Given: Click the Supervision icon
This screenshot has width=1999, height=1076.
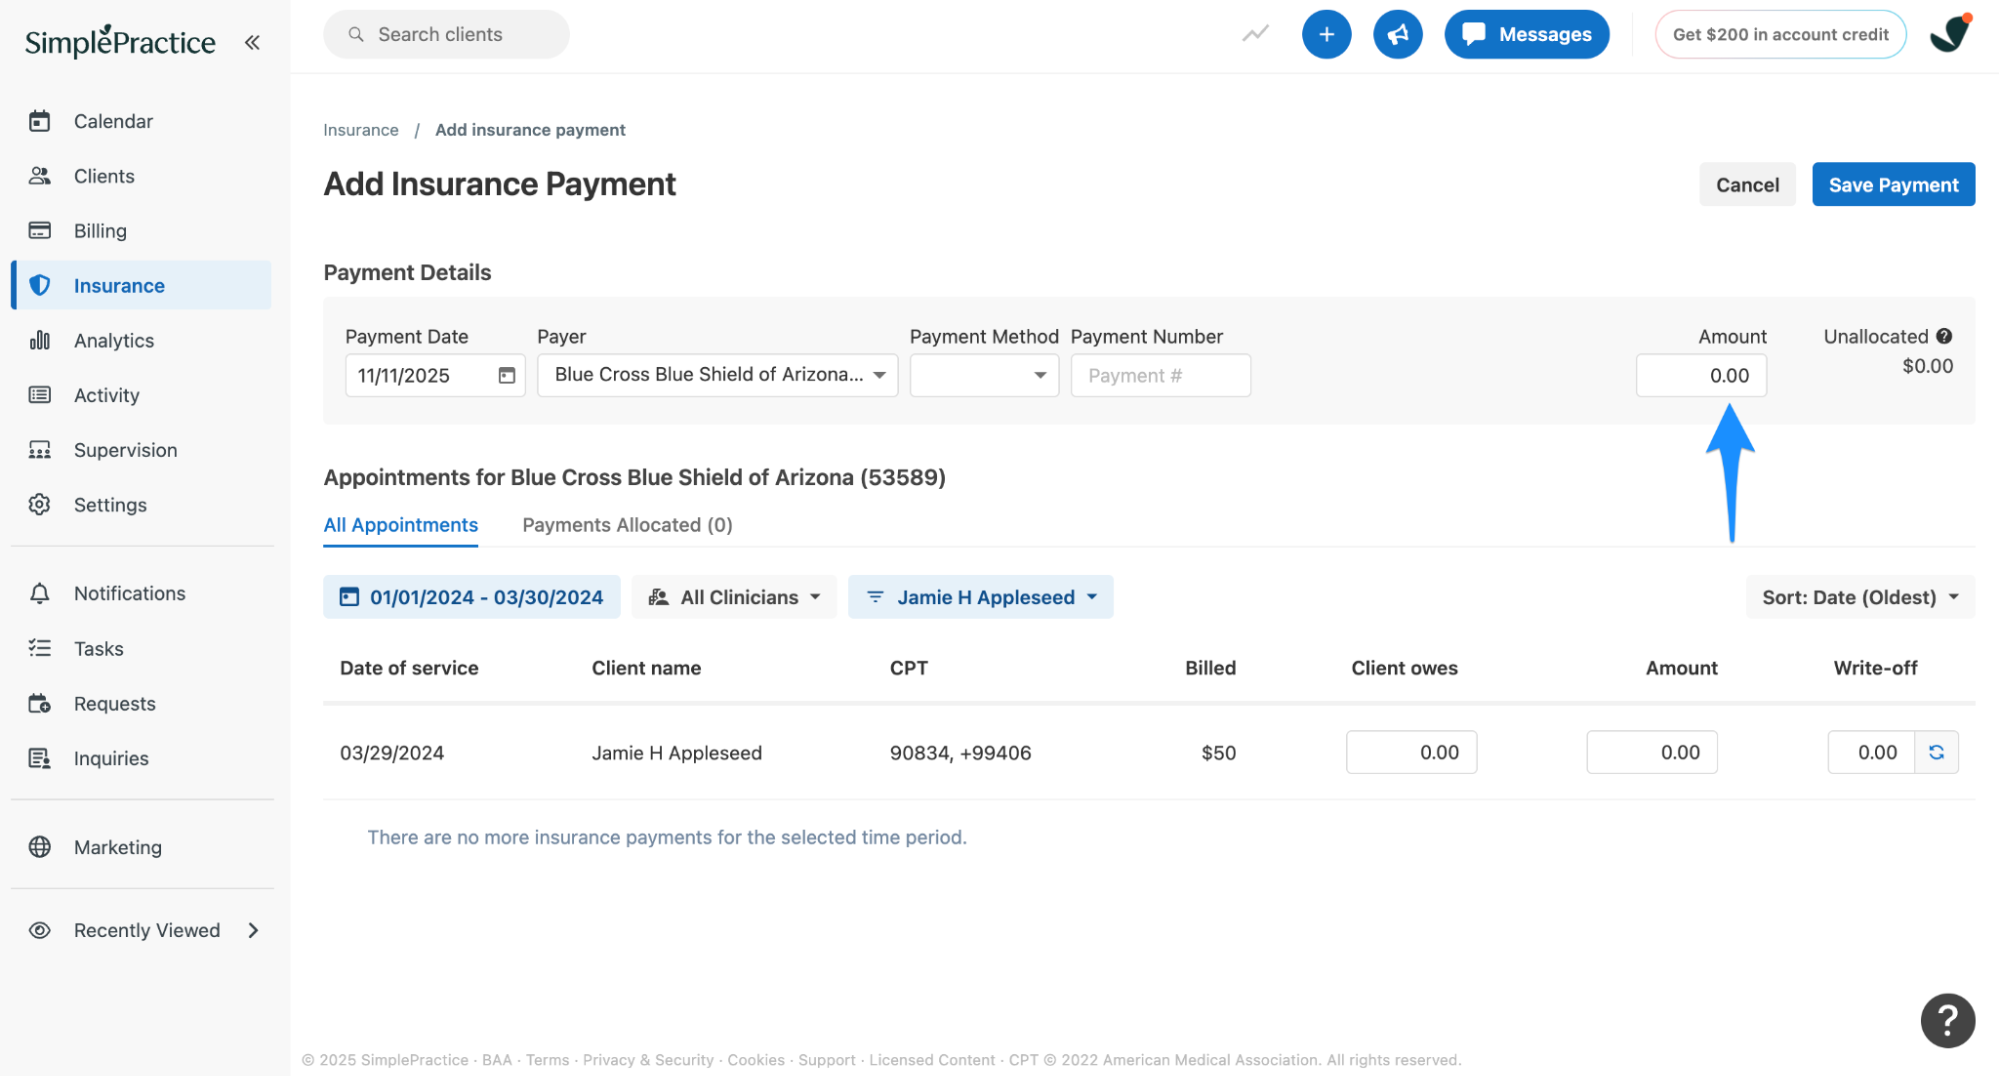Looking at the screenshot, I should point(40,450).
